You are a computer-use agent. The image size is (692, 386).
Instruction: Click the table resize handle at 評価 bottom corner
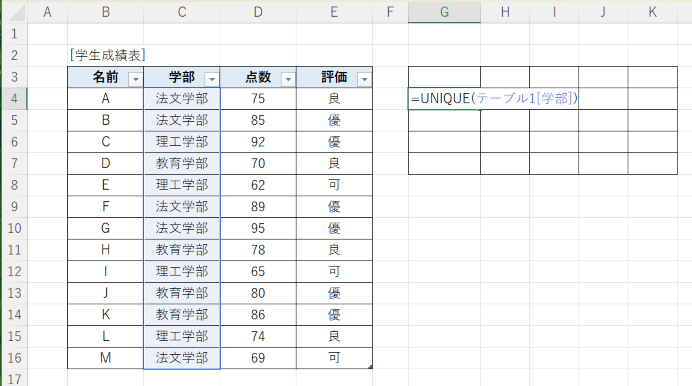tap(370, 367)
